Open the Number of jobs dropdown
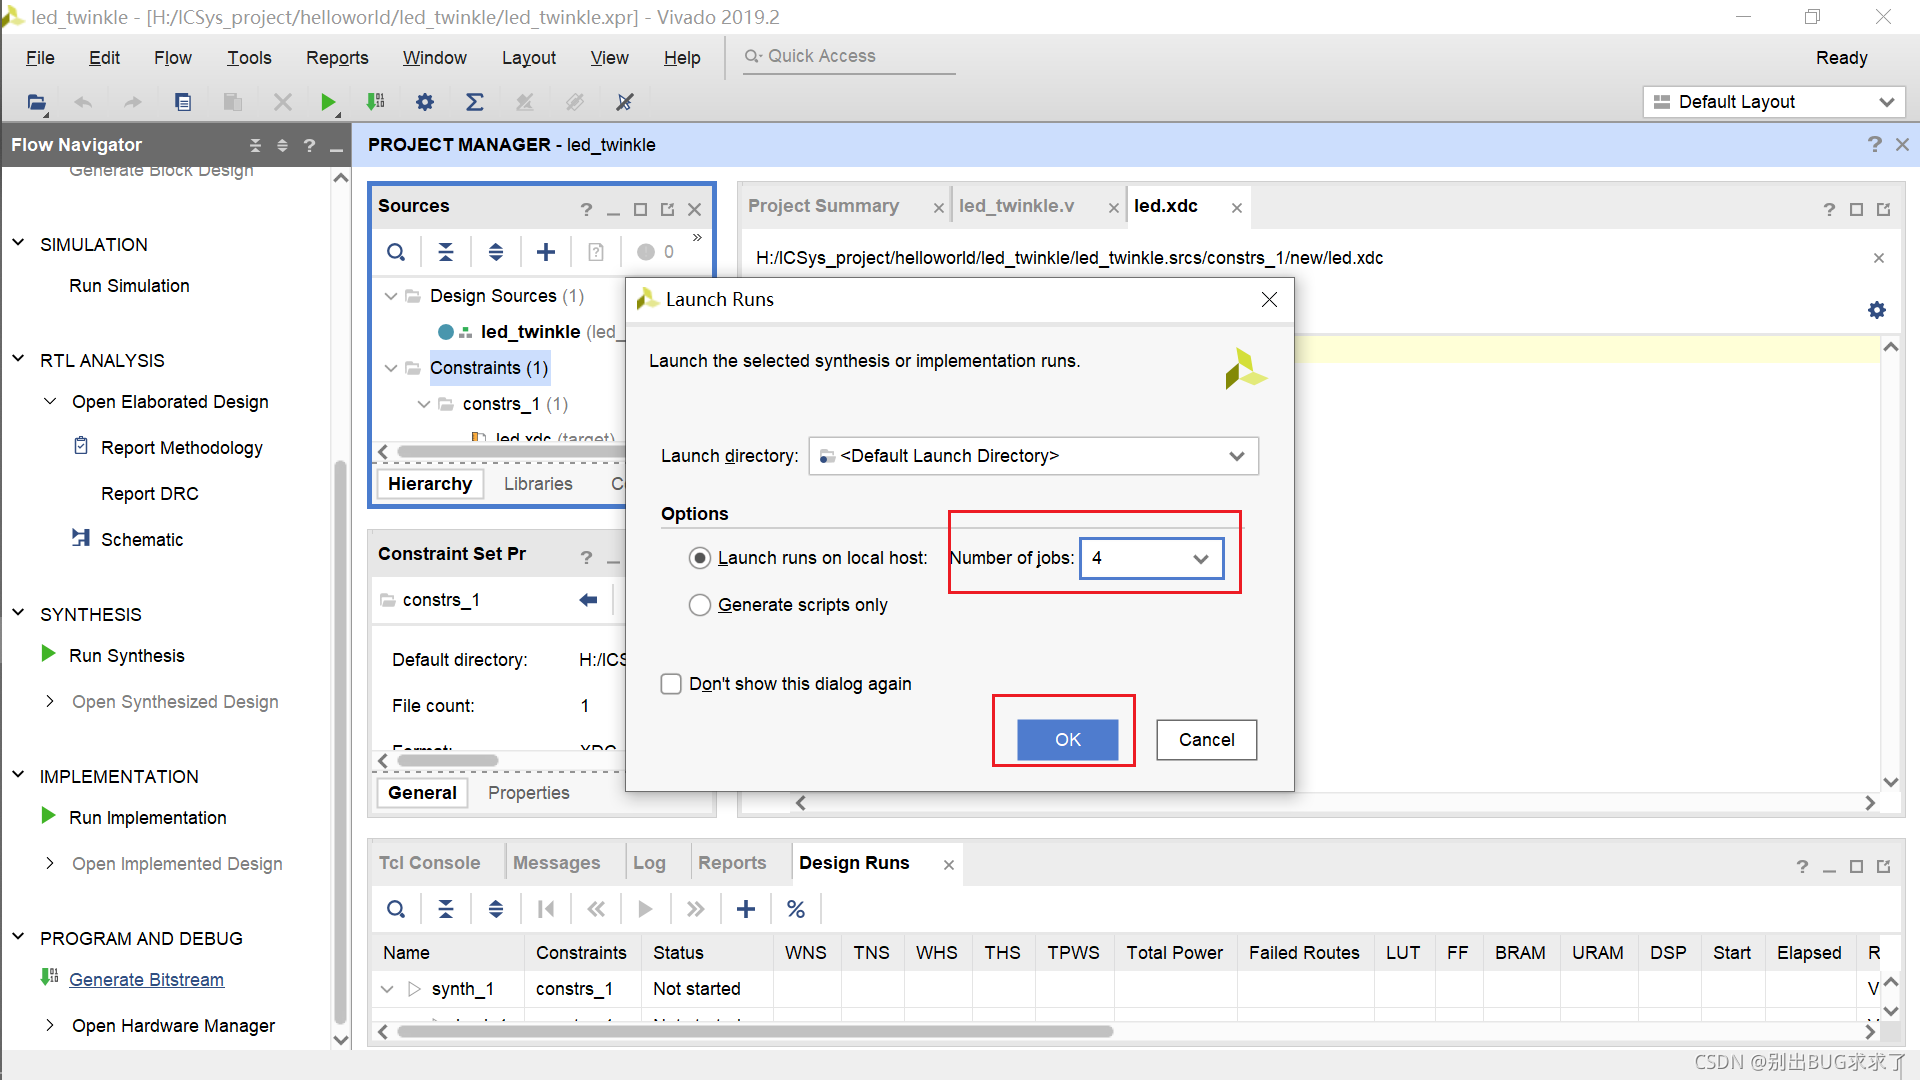Viewport: 1920px width, 1080px height. pos(1200,558)
